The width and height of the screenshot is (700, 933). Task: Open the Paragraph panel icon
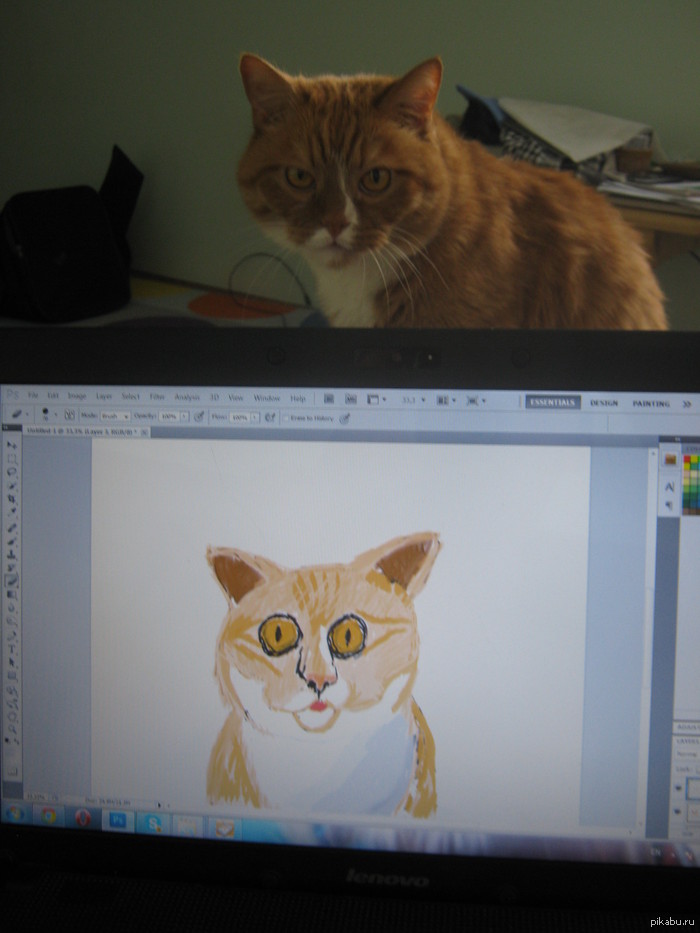tap(670, 507)
